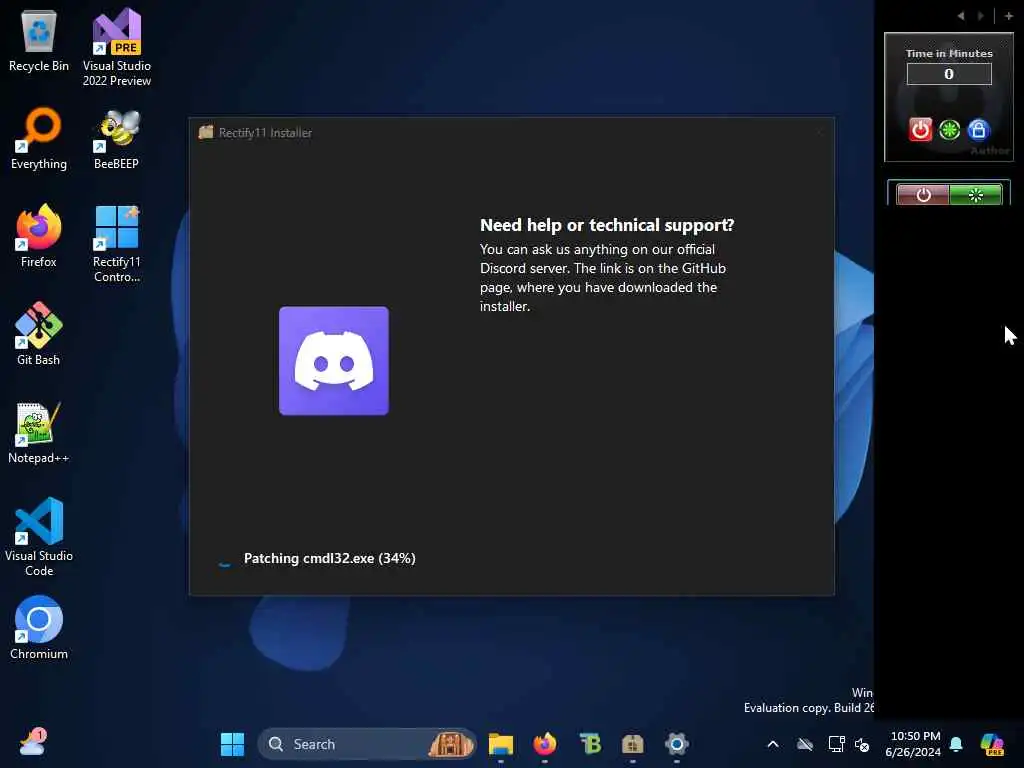Open the Everything search shortcut
This screenshot has width=1024, height=768.
coord(39,139)
